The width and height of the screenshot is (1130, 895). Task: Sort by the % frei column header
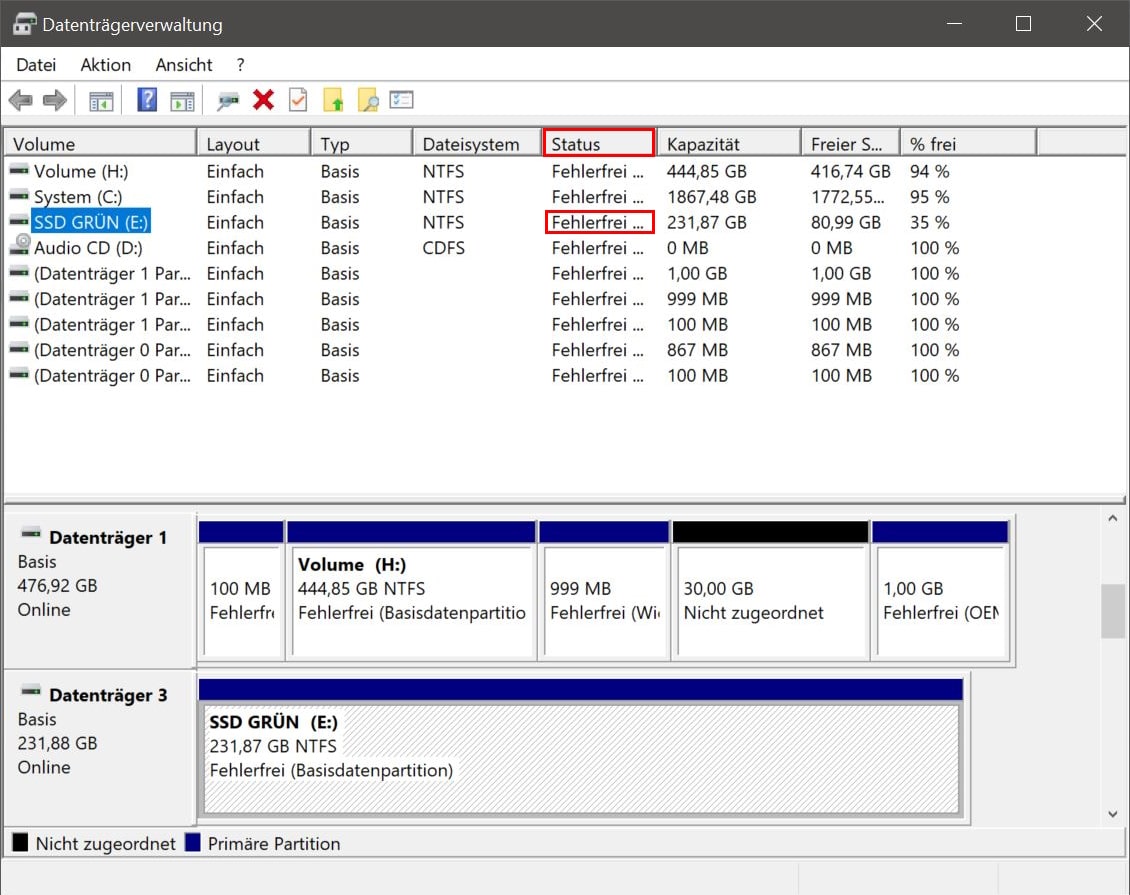pyautogui.click(x=969, y=143)
